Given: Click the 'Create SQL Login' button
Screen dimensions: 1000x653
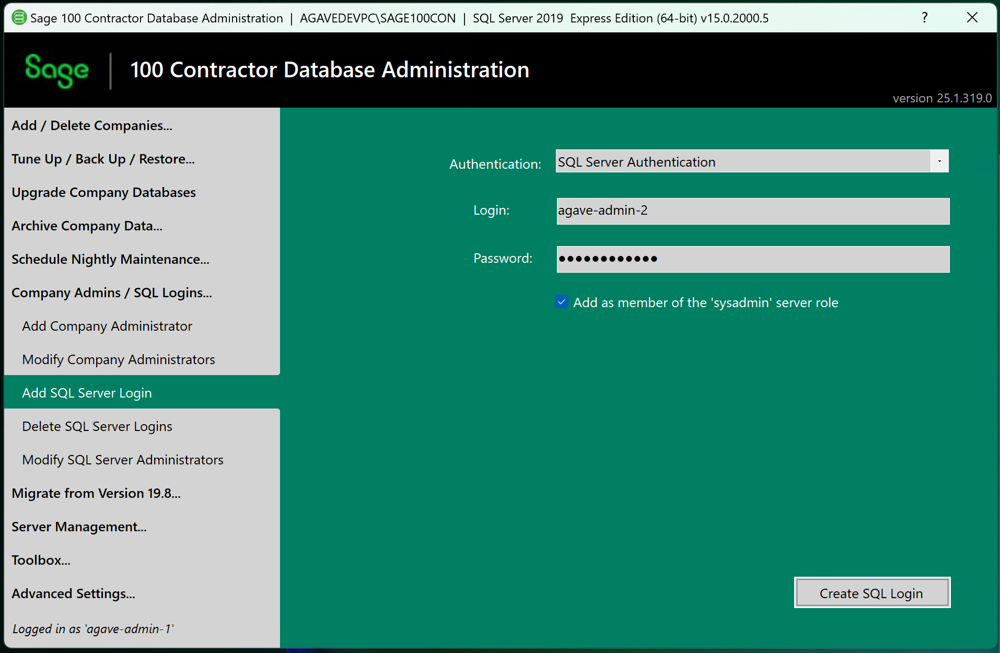Looking at the screenshot, I should 871,592.
